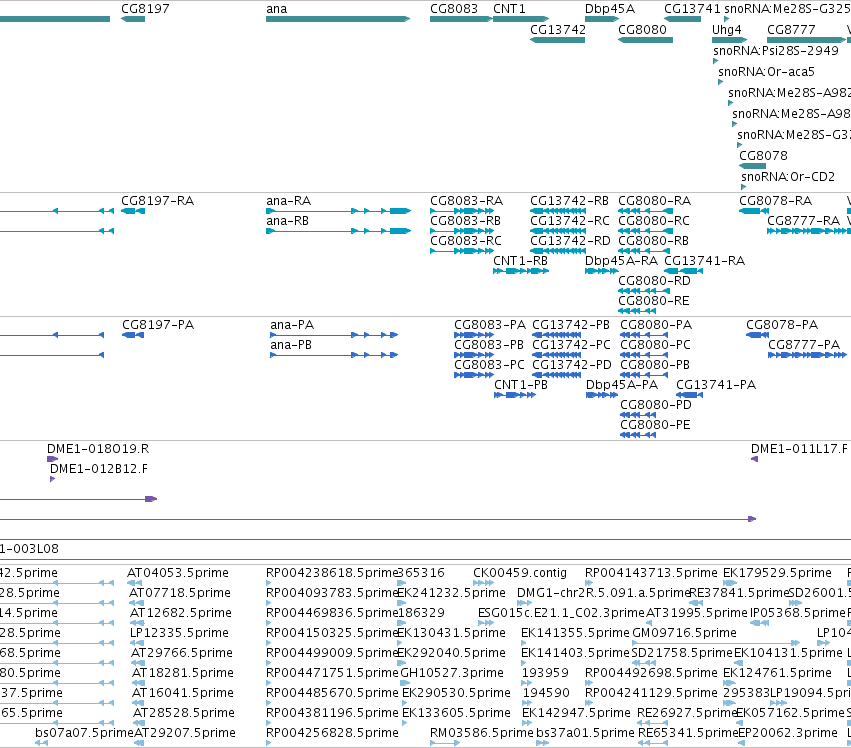This screenshot has width=851, height=748.
Task: Click the EK241232.5prime EST label
Action: [x=451, y=593]
